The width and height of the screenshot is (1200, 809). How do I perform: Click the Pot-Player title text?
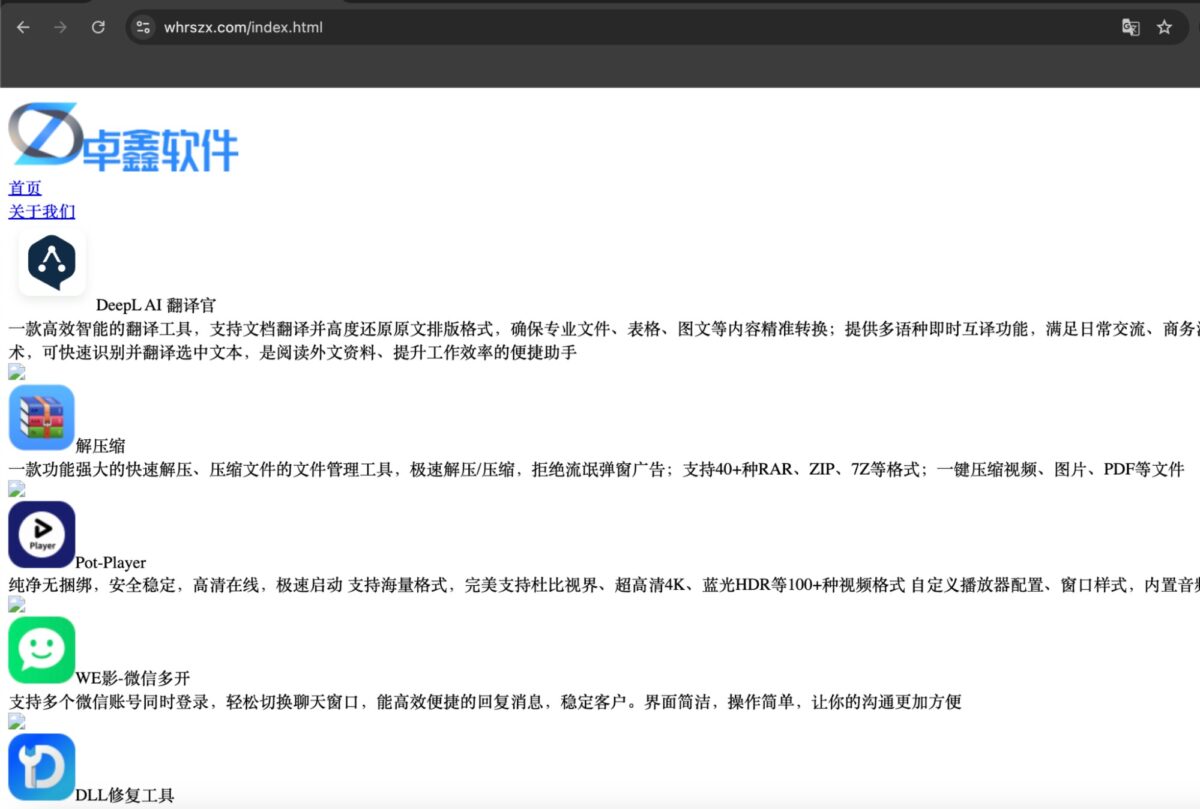pos(110,563)
